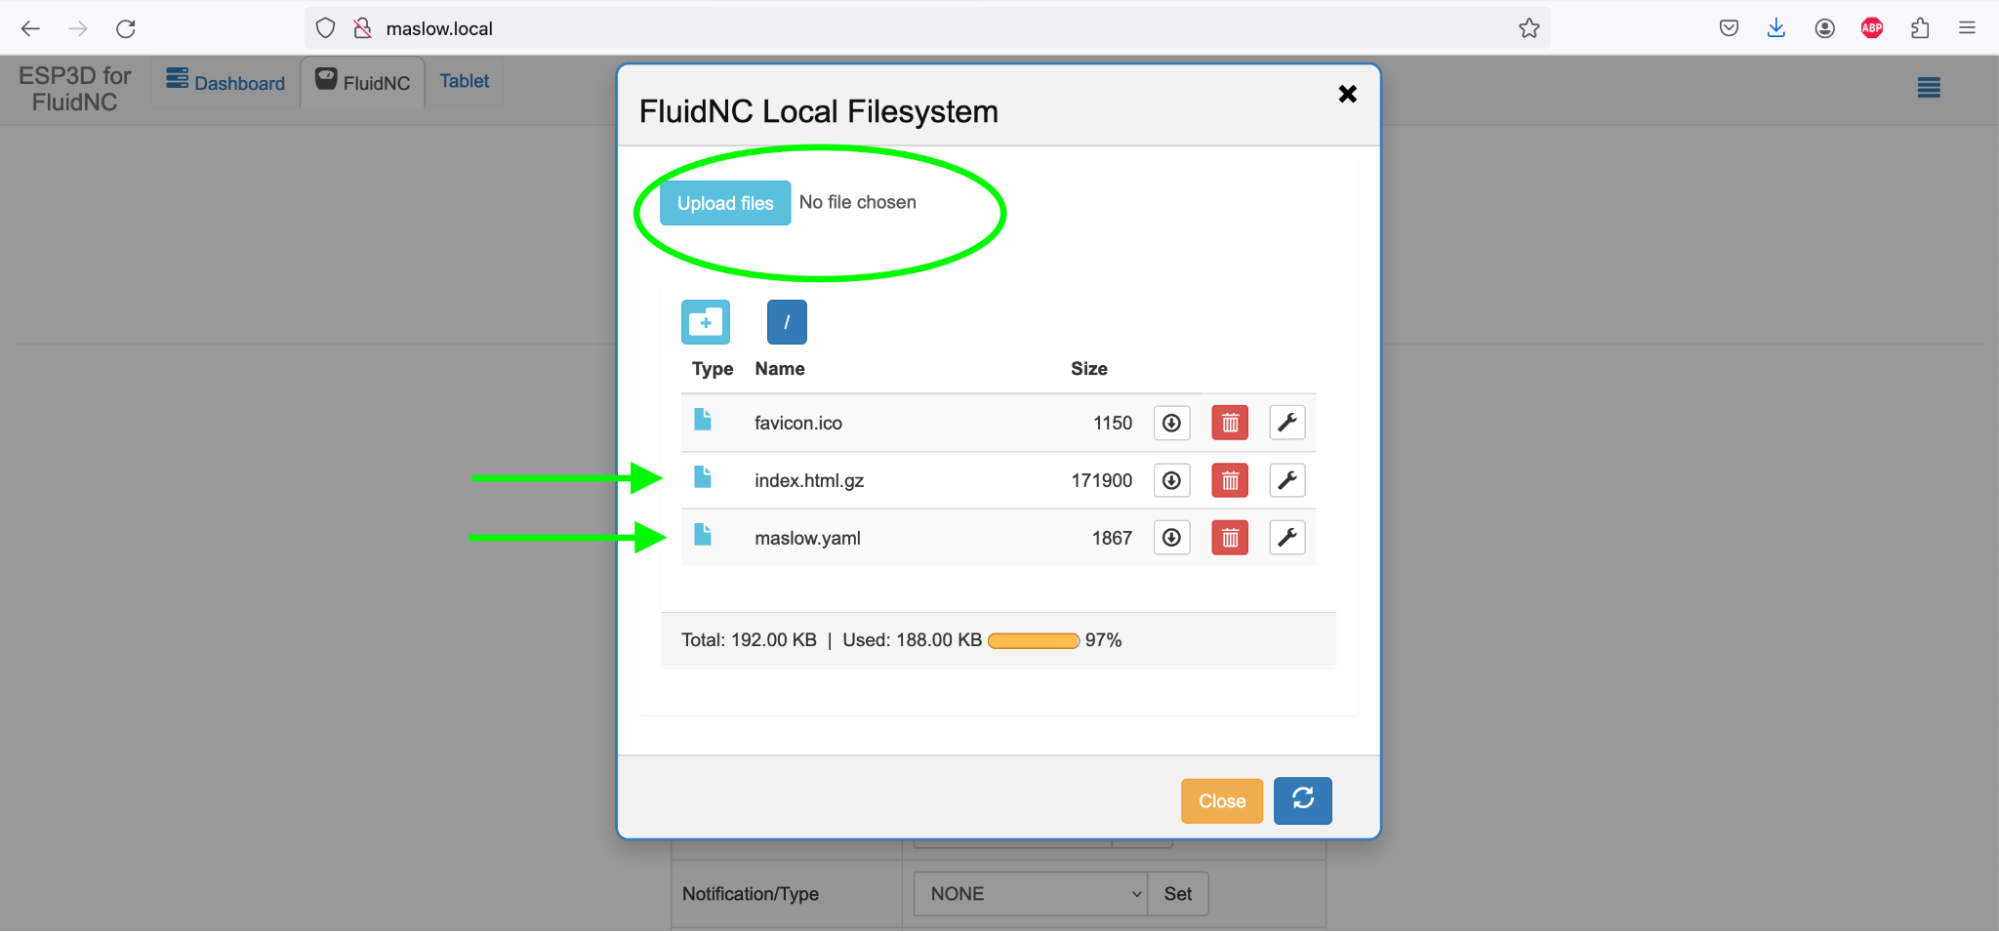The image size is (1999, 932).
Task: Open the wrench tool for index.html.gz
Action: pos(1287,481)
